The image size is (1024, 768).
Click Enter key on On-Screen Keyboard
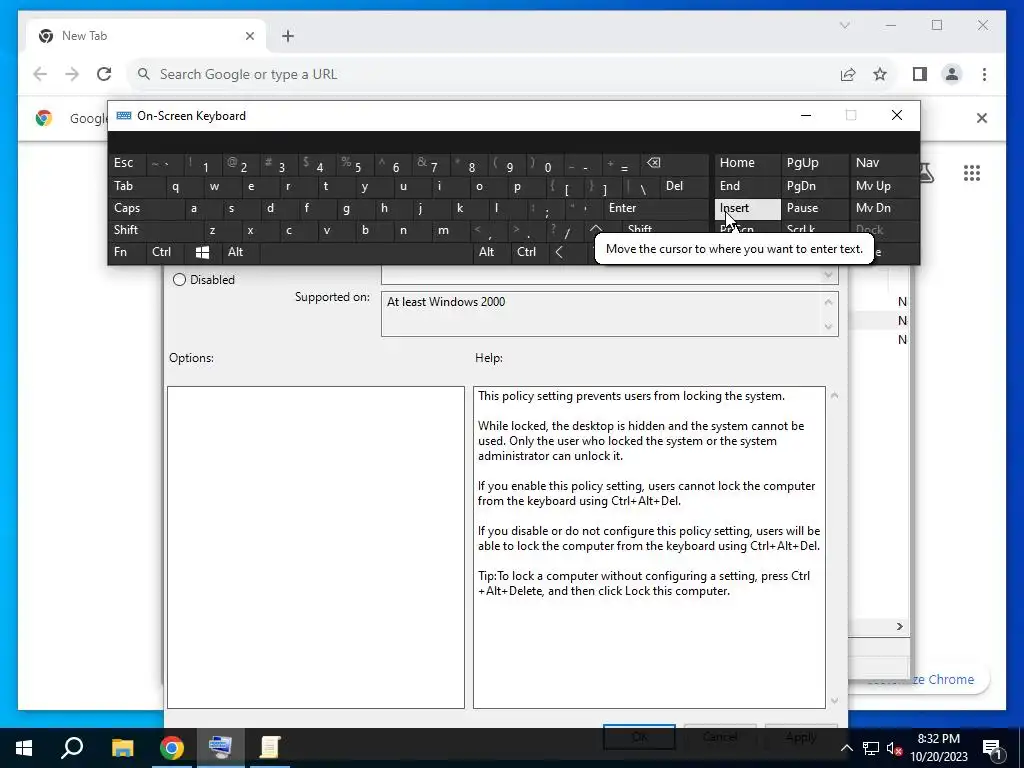pos(655,208)
